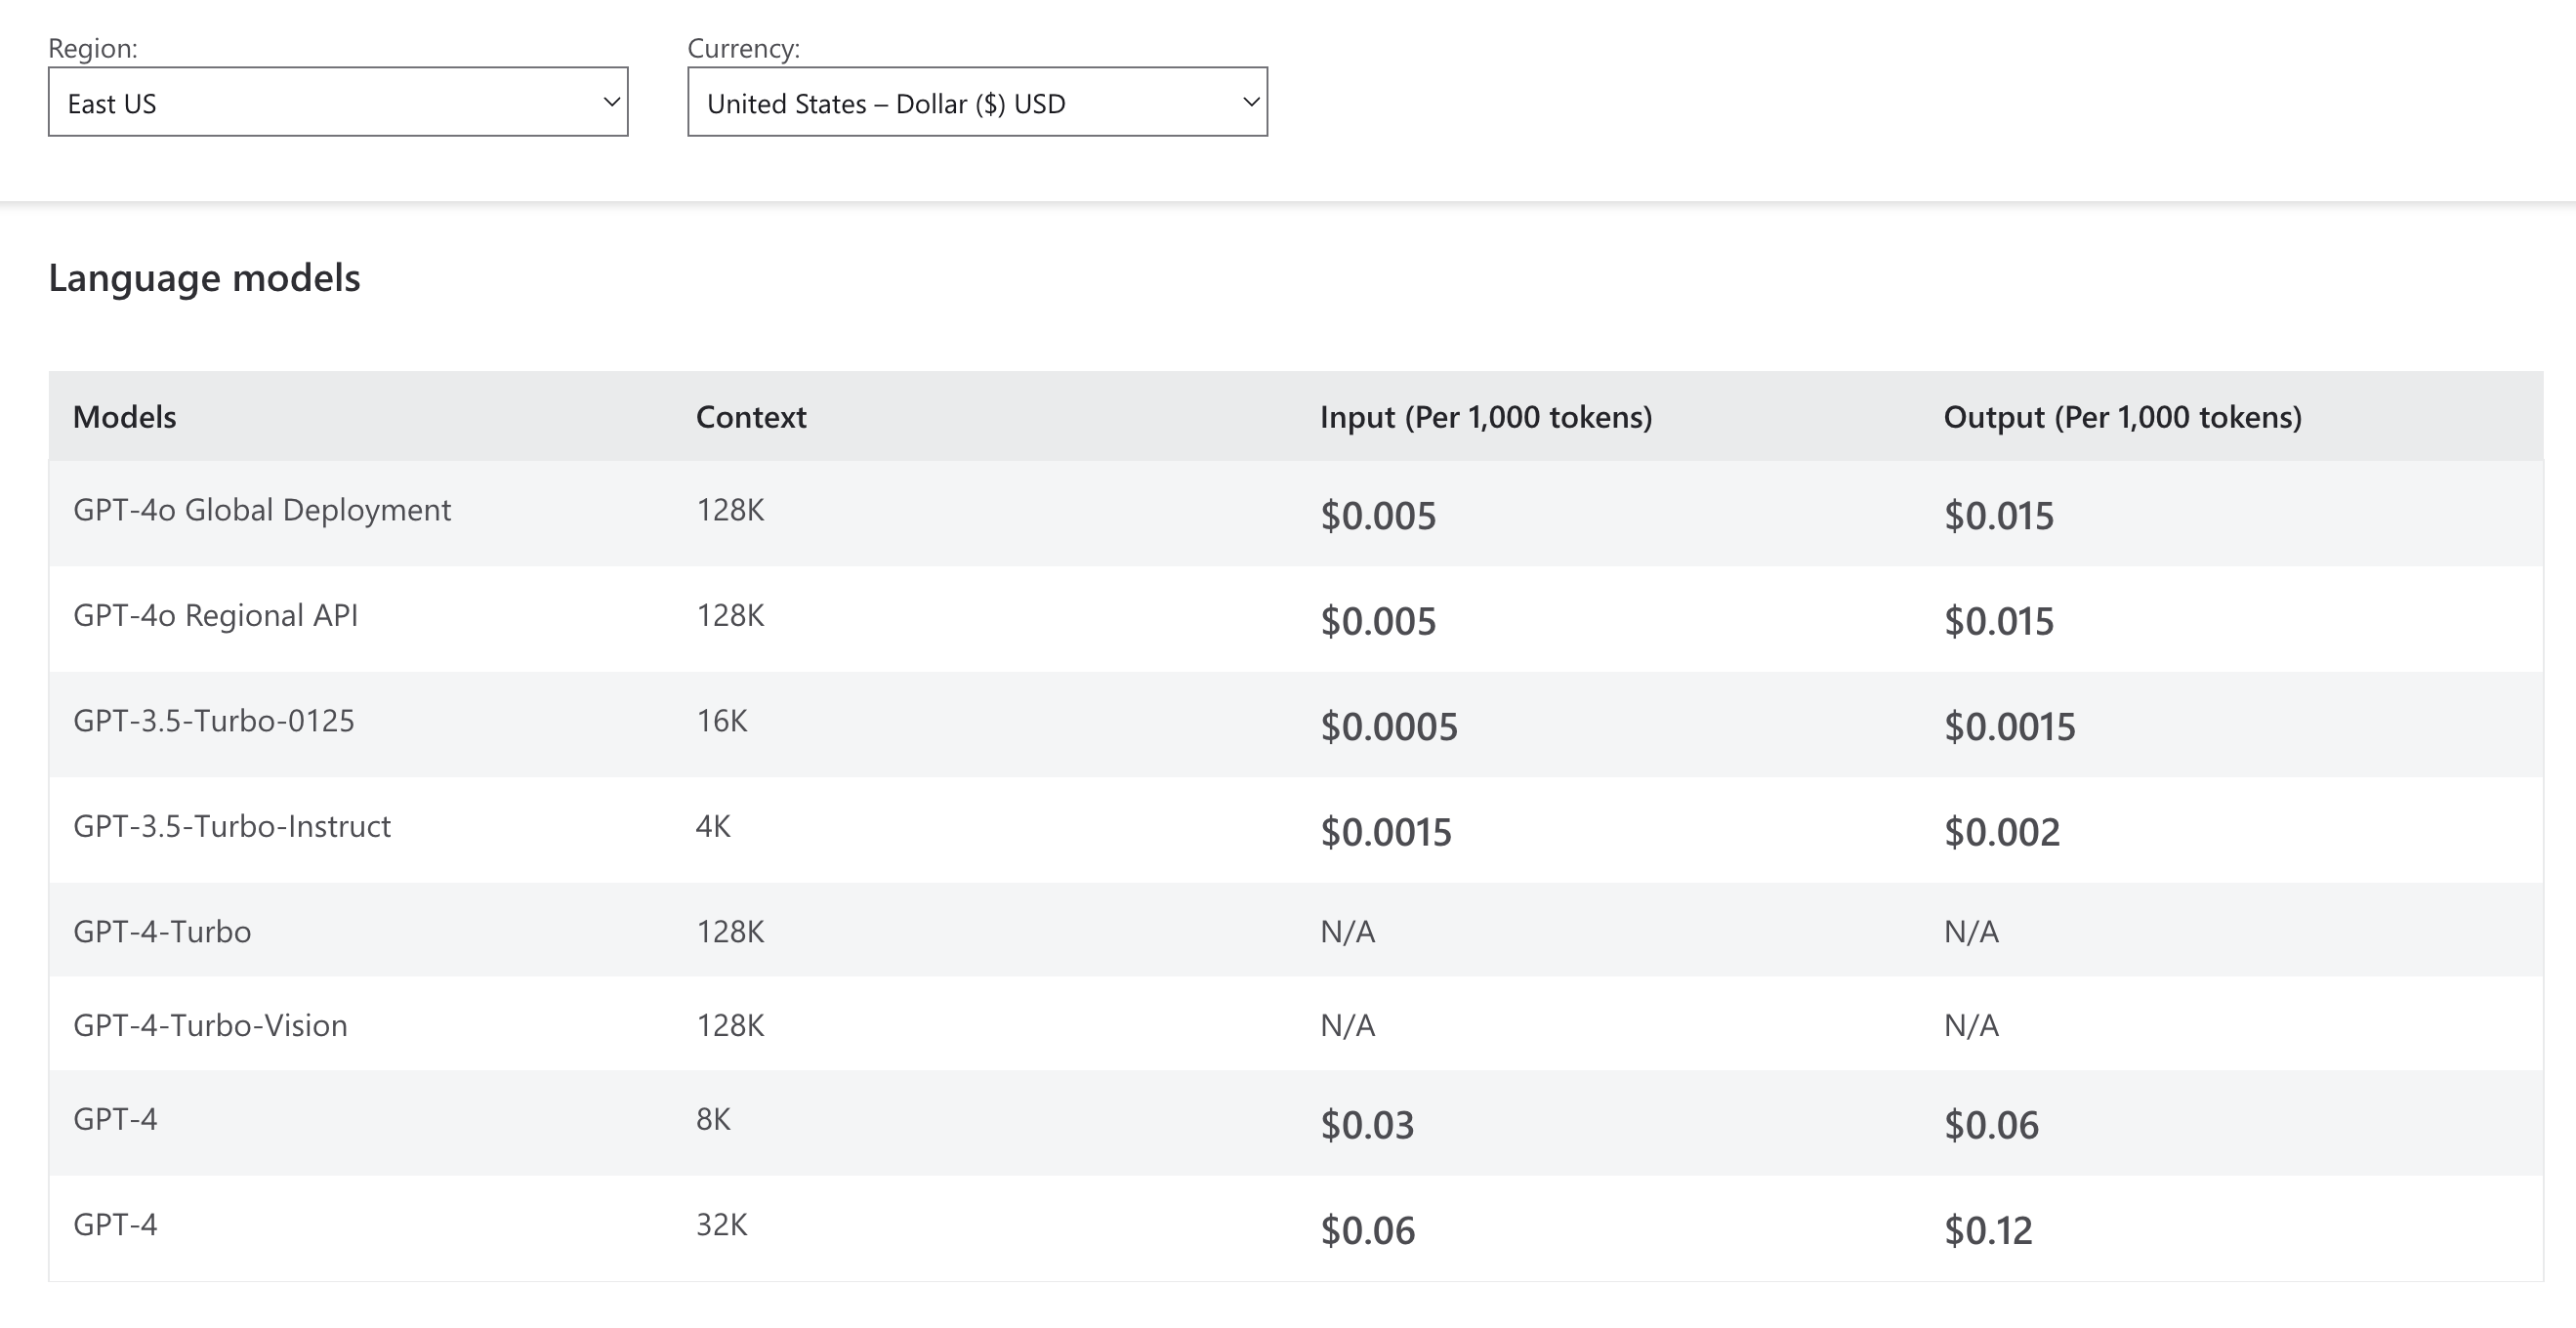Click $0.015 output for GPT-4o Regional API

click(1998, 622)
